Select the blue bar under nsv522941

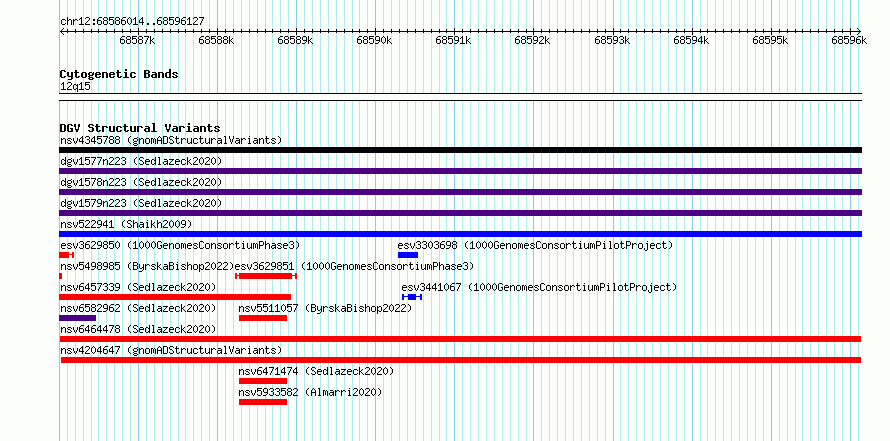(460, 234)
